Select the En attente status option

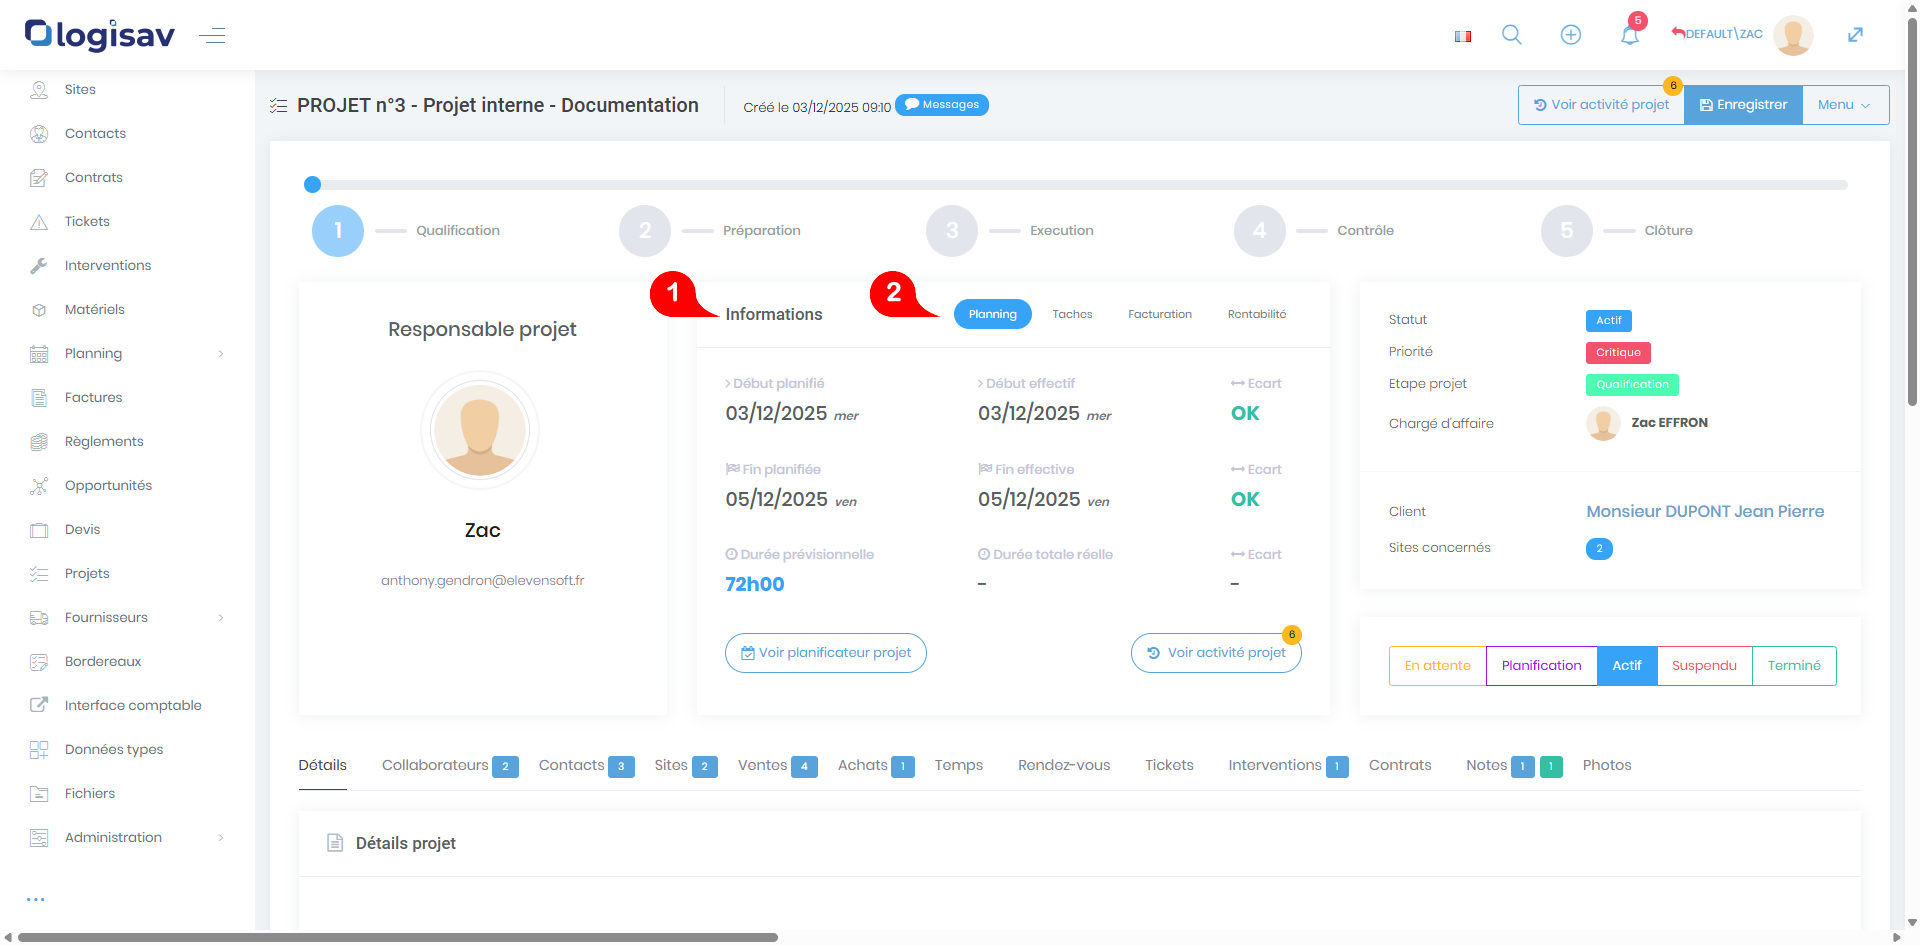tap(1437, 666)
